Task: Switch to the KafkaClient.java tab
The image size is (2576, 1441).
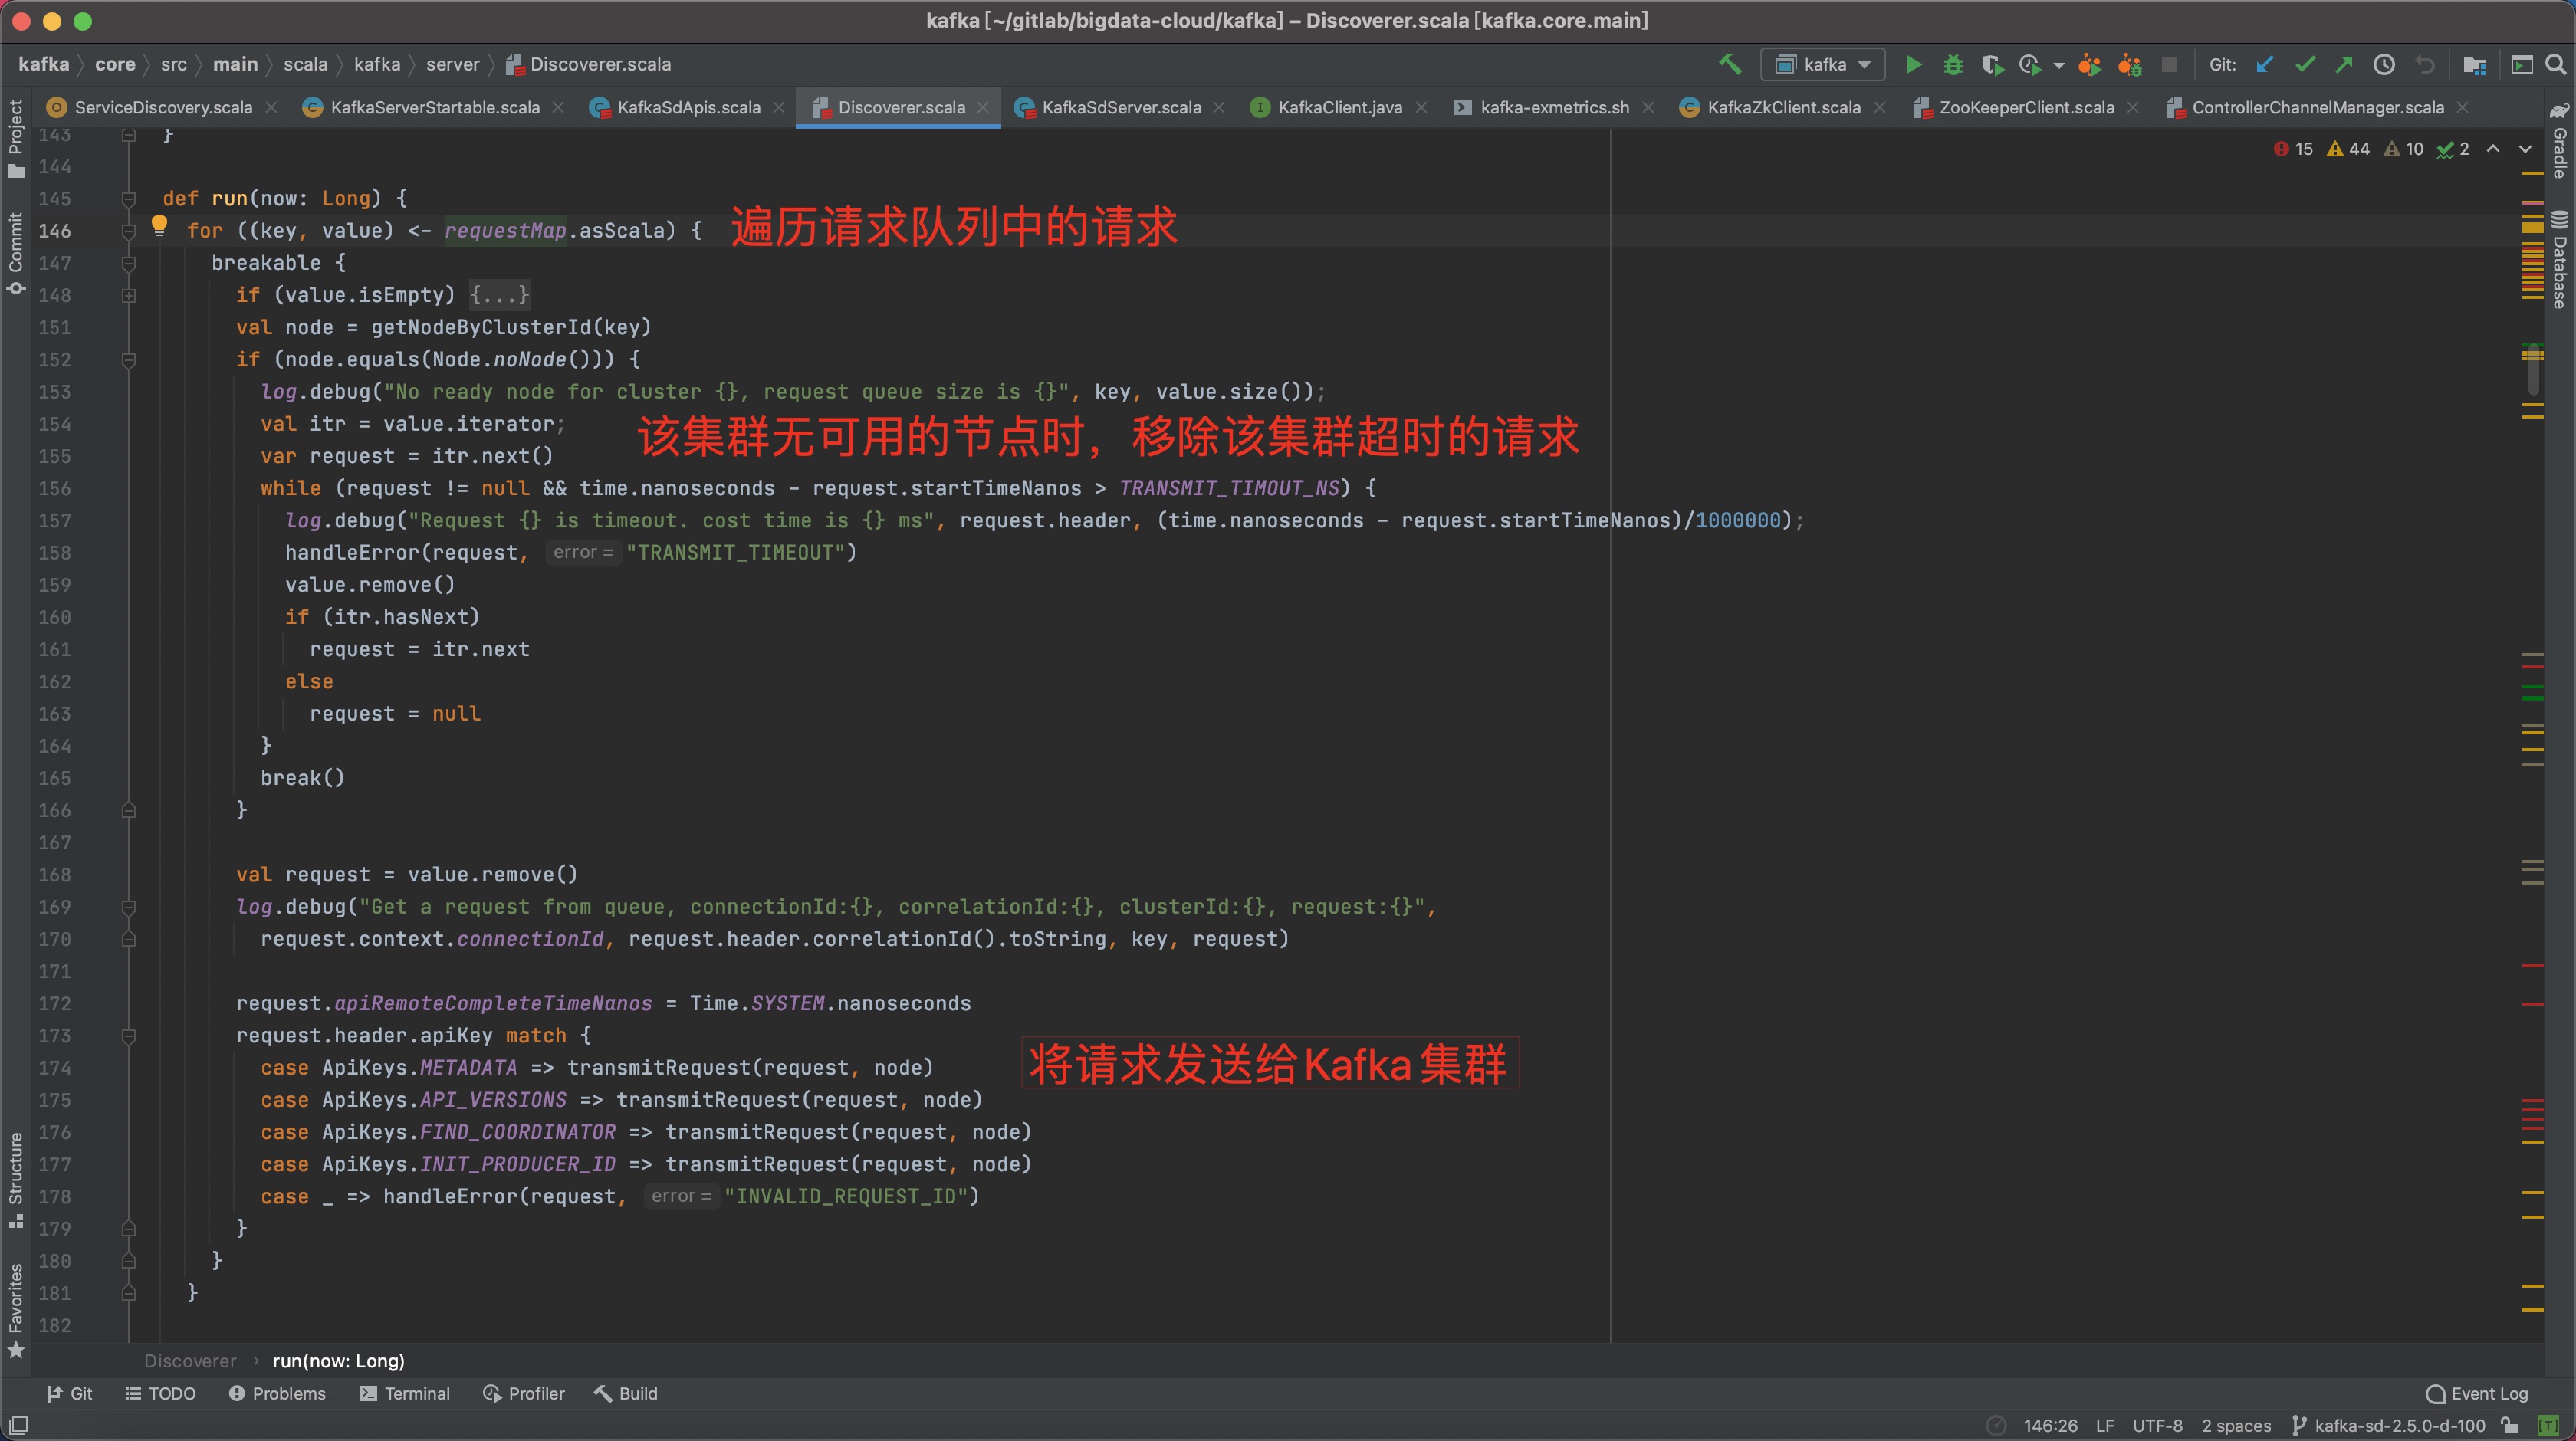Action: pyautogui.click(x=1338, y=107)
